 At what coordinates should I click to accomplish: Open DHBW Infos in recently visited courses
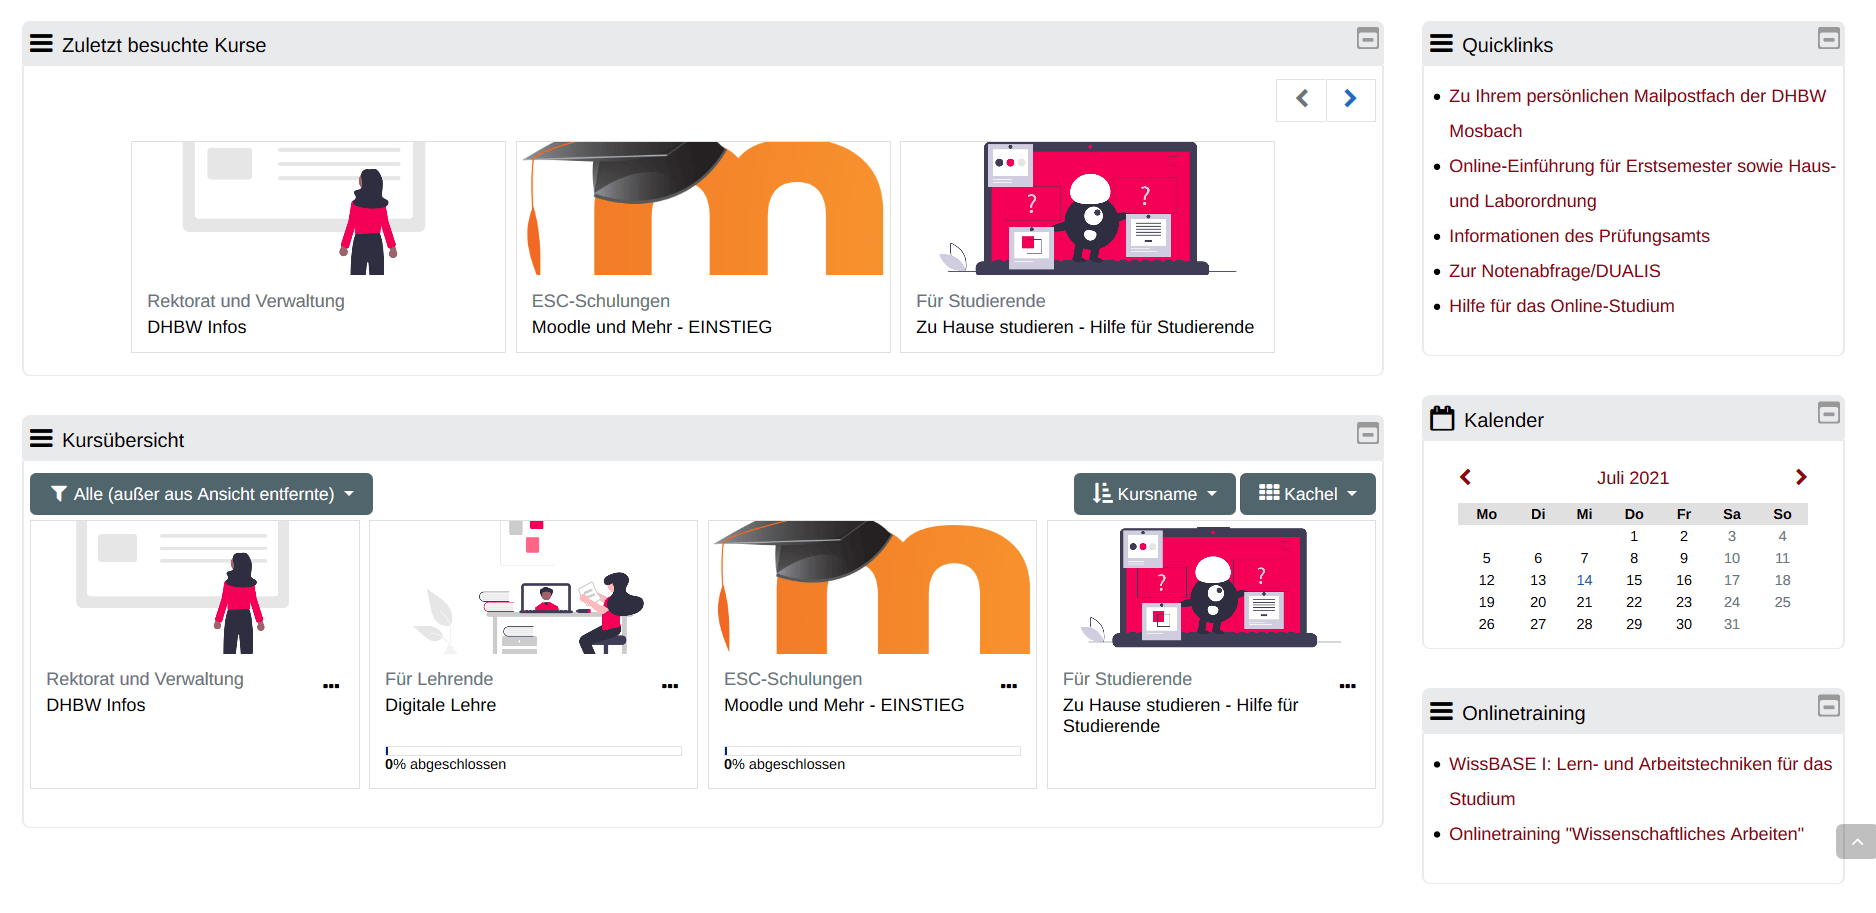[x=196, y=327]
